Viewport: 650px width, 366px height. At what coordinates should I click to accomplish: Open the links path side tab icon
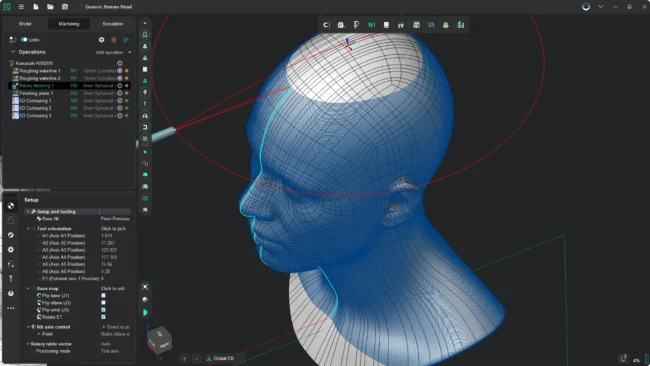tap(11, 264)
